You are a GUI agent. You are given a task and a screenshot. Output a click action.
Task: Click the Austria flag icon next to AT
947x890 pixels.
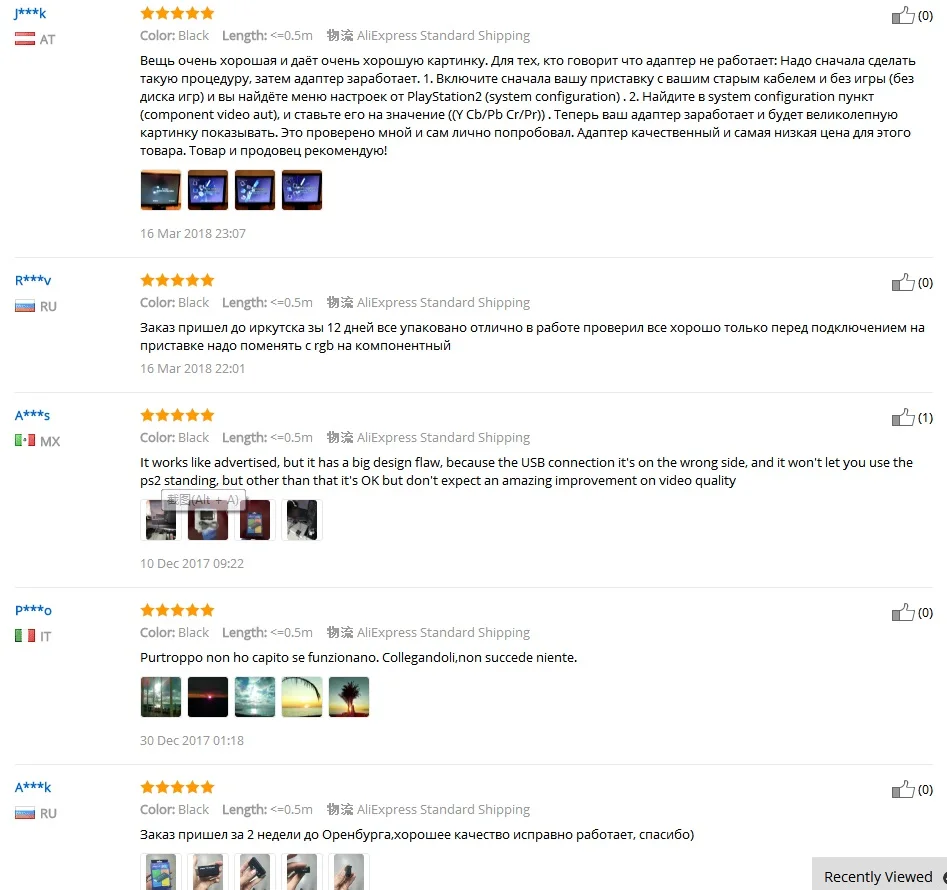(25, 39)
